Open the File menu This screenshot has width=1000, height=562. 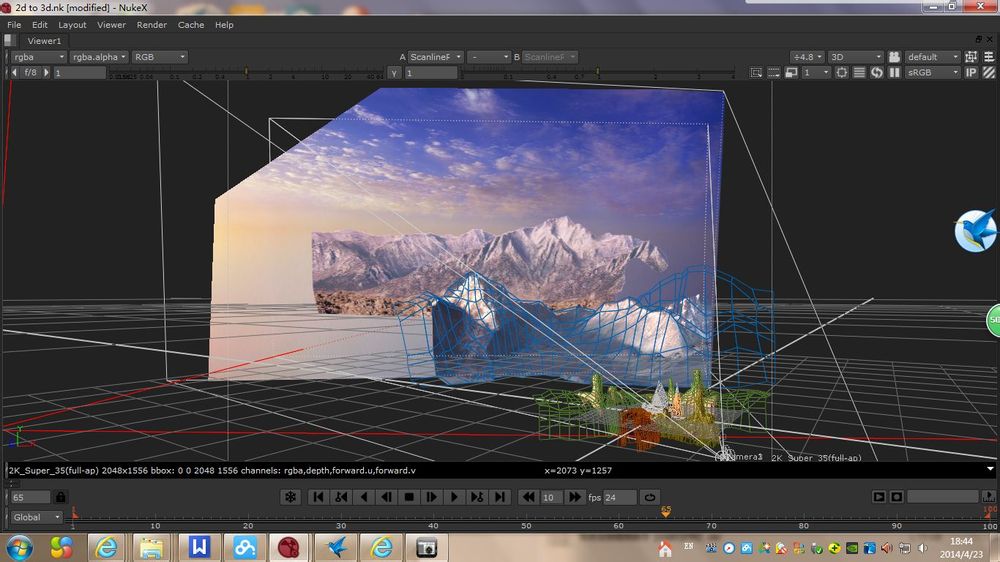click(x=14, y=25)
